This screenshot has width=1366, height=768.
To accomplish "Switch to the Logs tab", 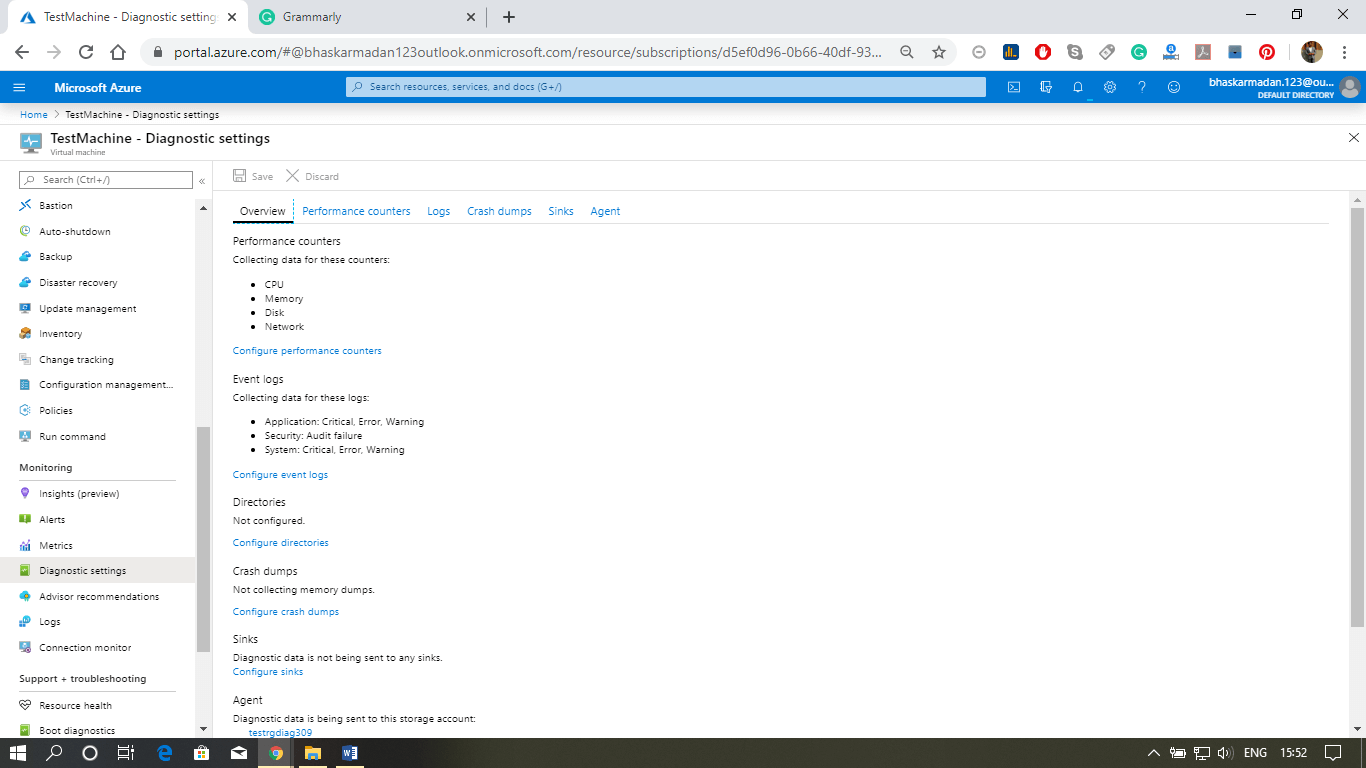I will [x=438, y=211].
